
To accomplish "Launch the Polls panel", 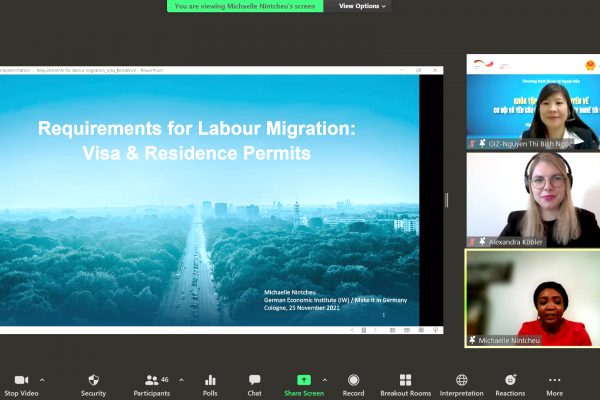I will (x=210, y=380).
